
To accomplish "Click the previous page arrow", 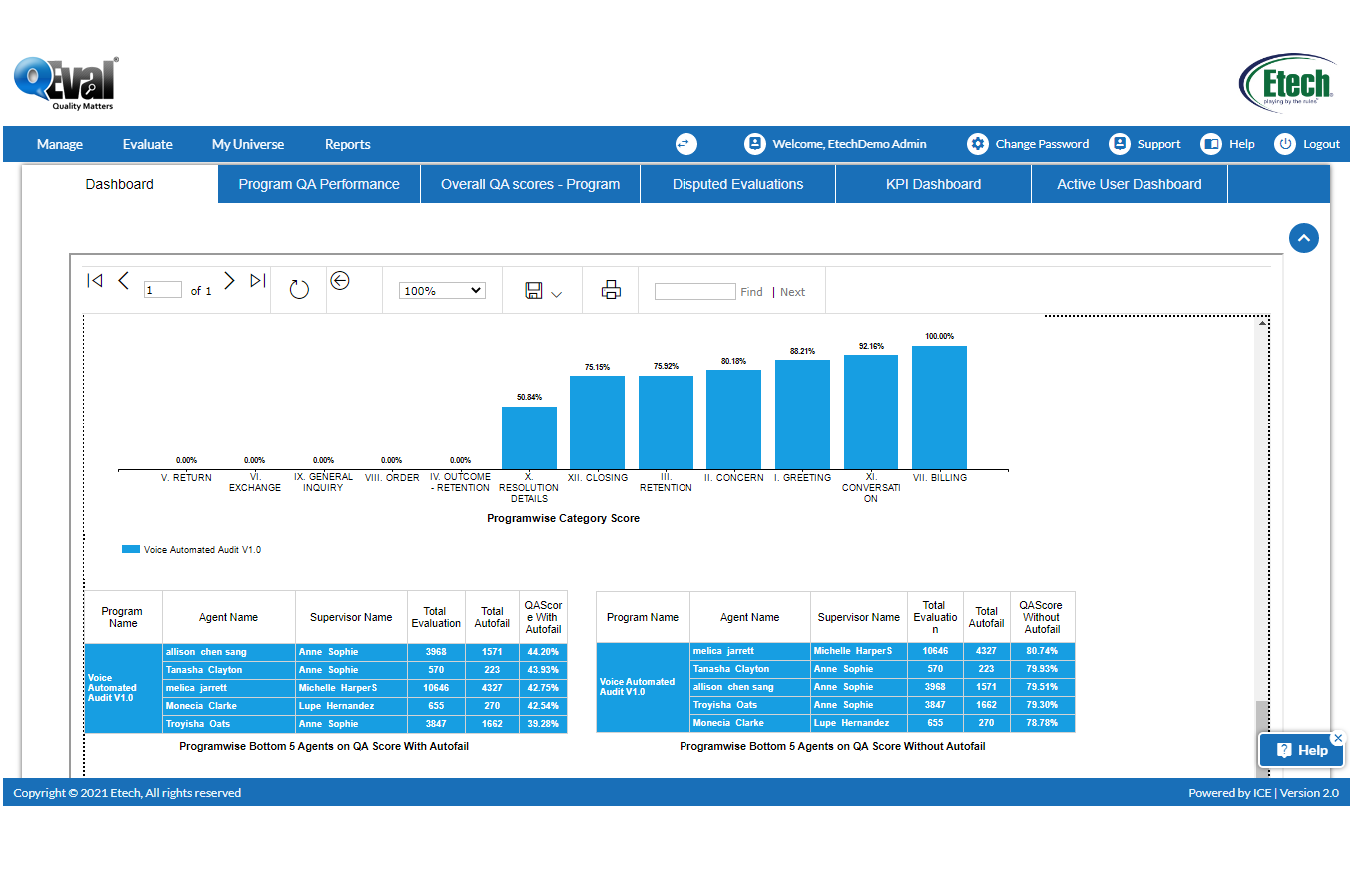I will pyautogui.click(x=124, y=281).
